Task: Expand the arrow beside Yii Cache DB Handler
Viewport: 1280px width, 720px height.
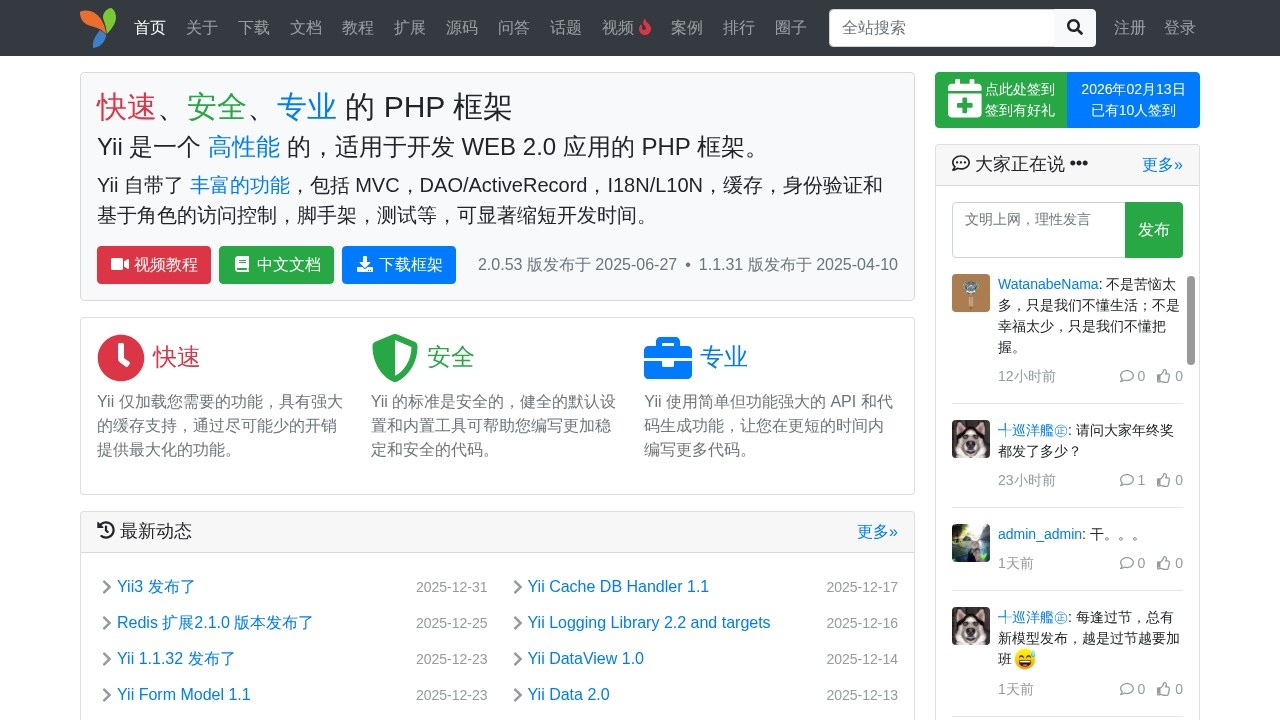Action: [x=517, y=587]
